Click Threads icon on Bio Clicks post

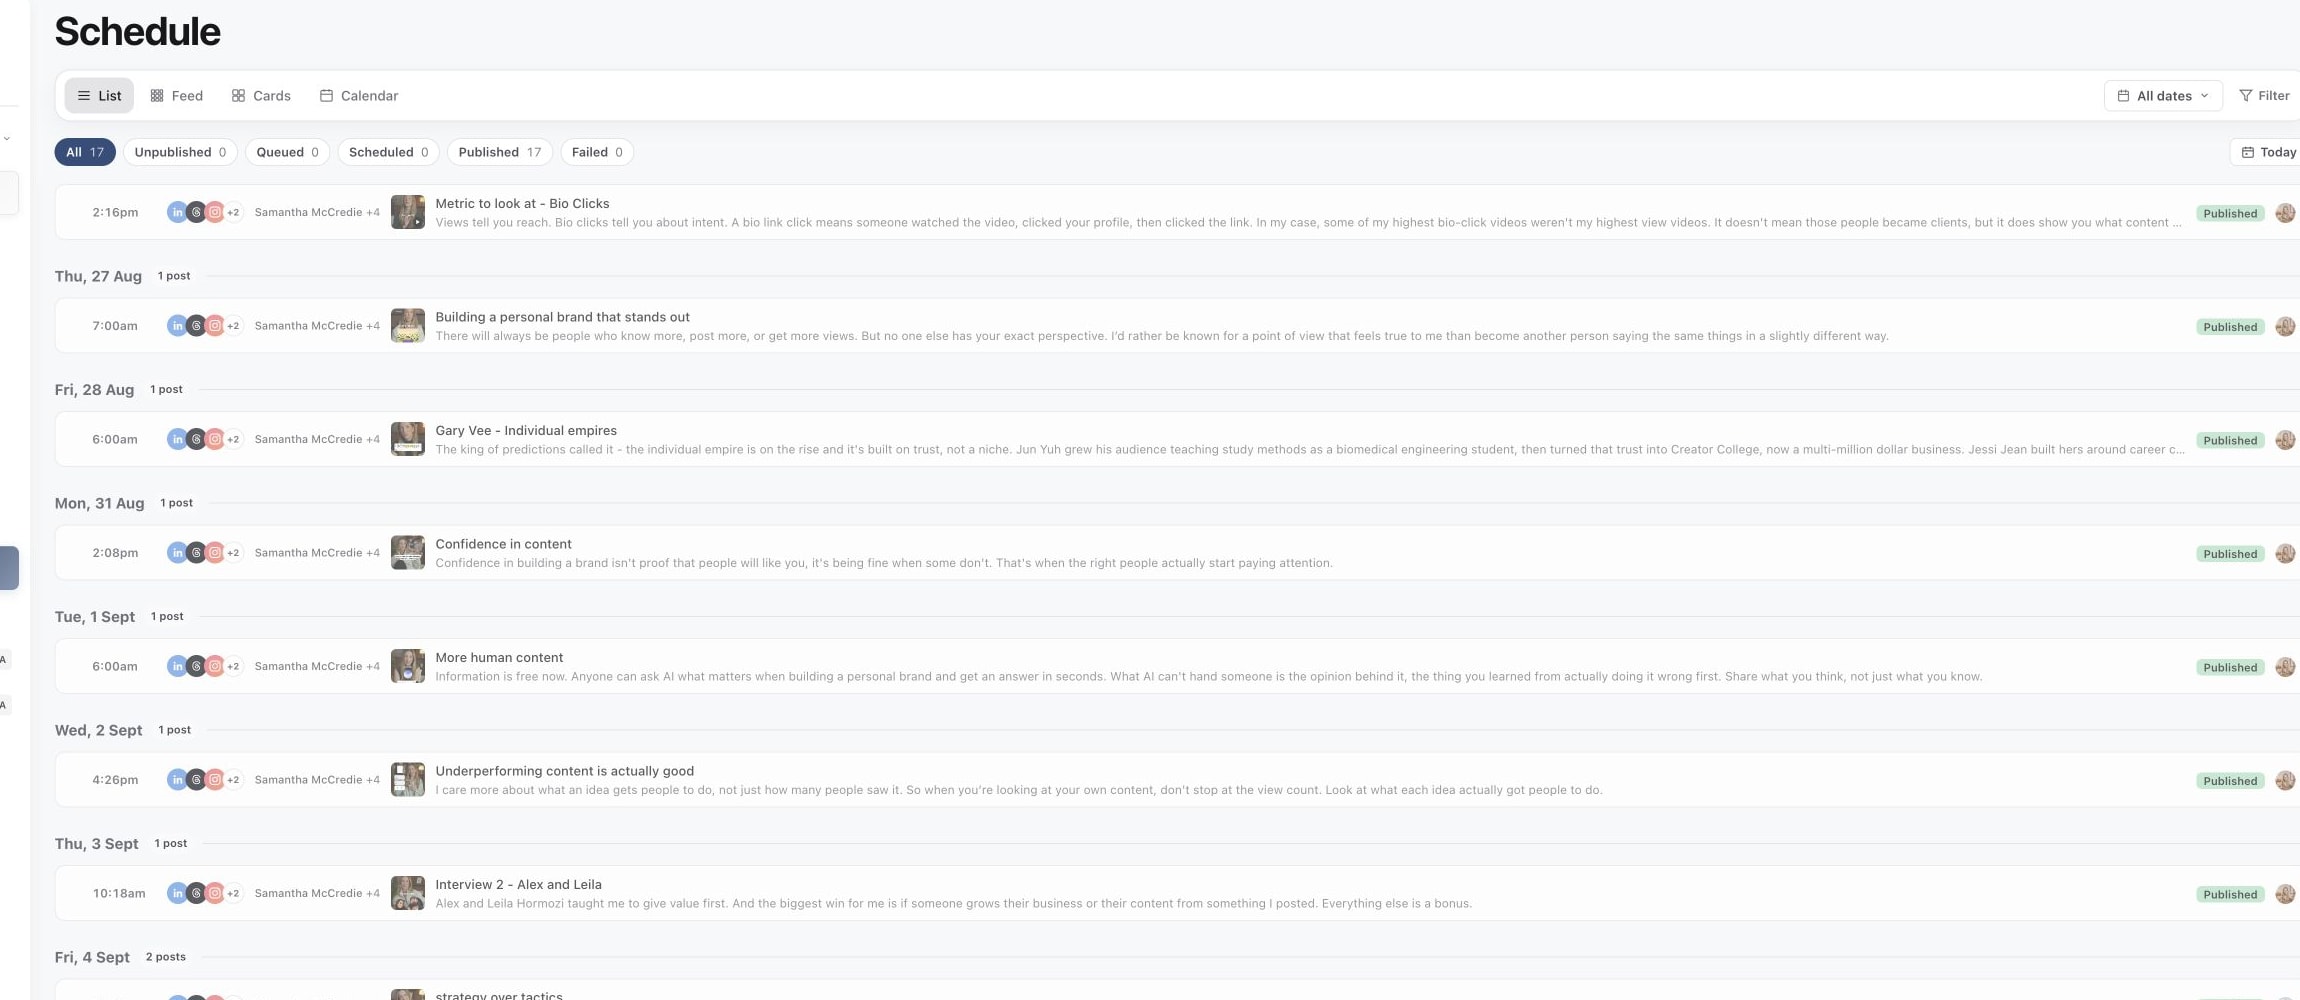click(196, 212)
